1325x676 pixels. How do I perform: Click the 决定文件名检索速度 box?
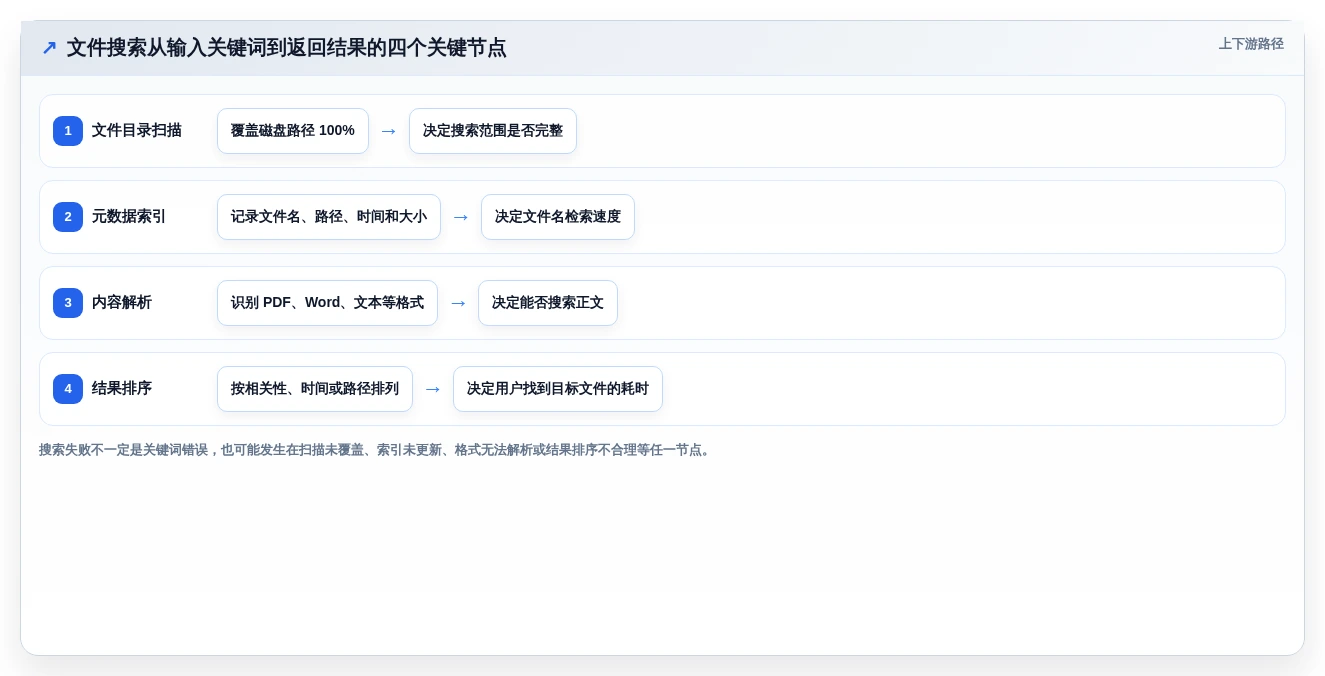[x=558, y=217]
